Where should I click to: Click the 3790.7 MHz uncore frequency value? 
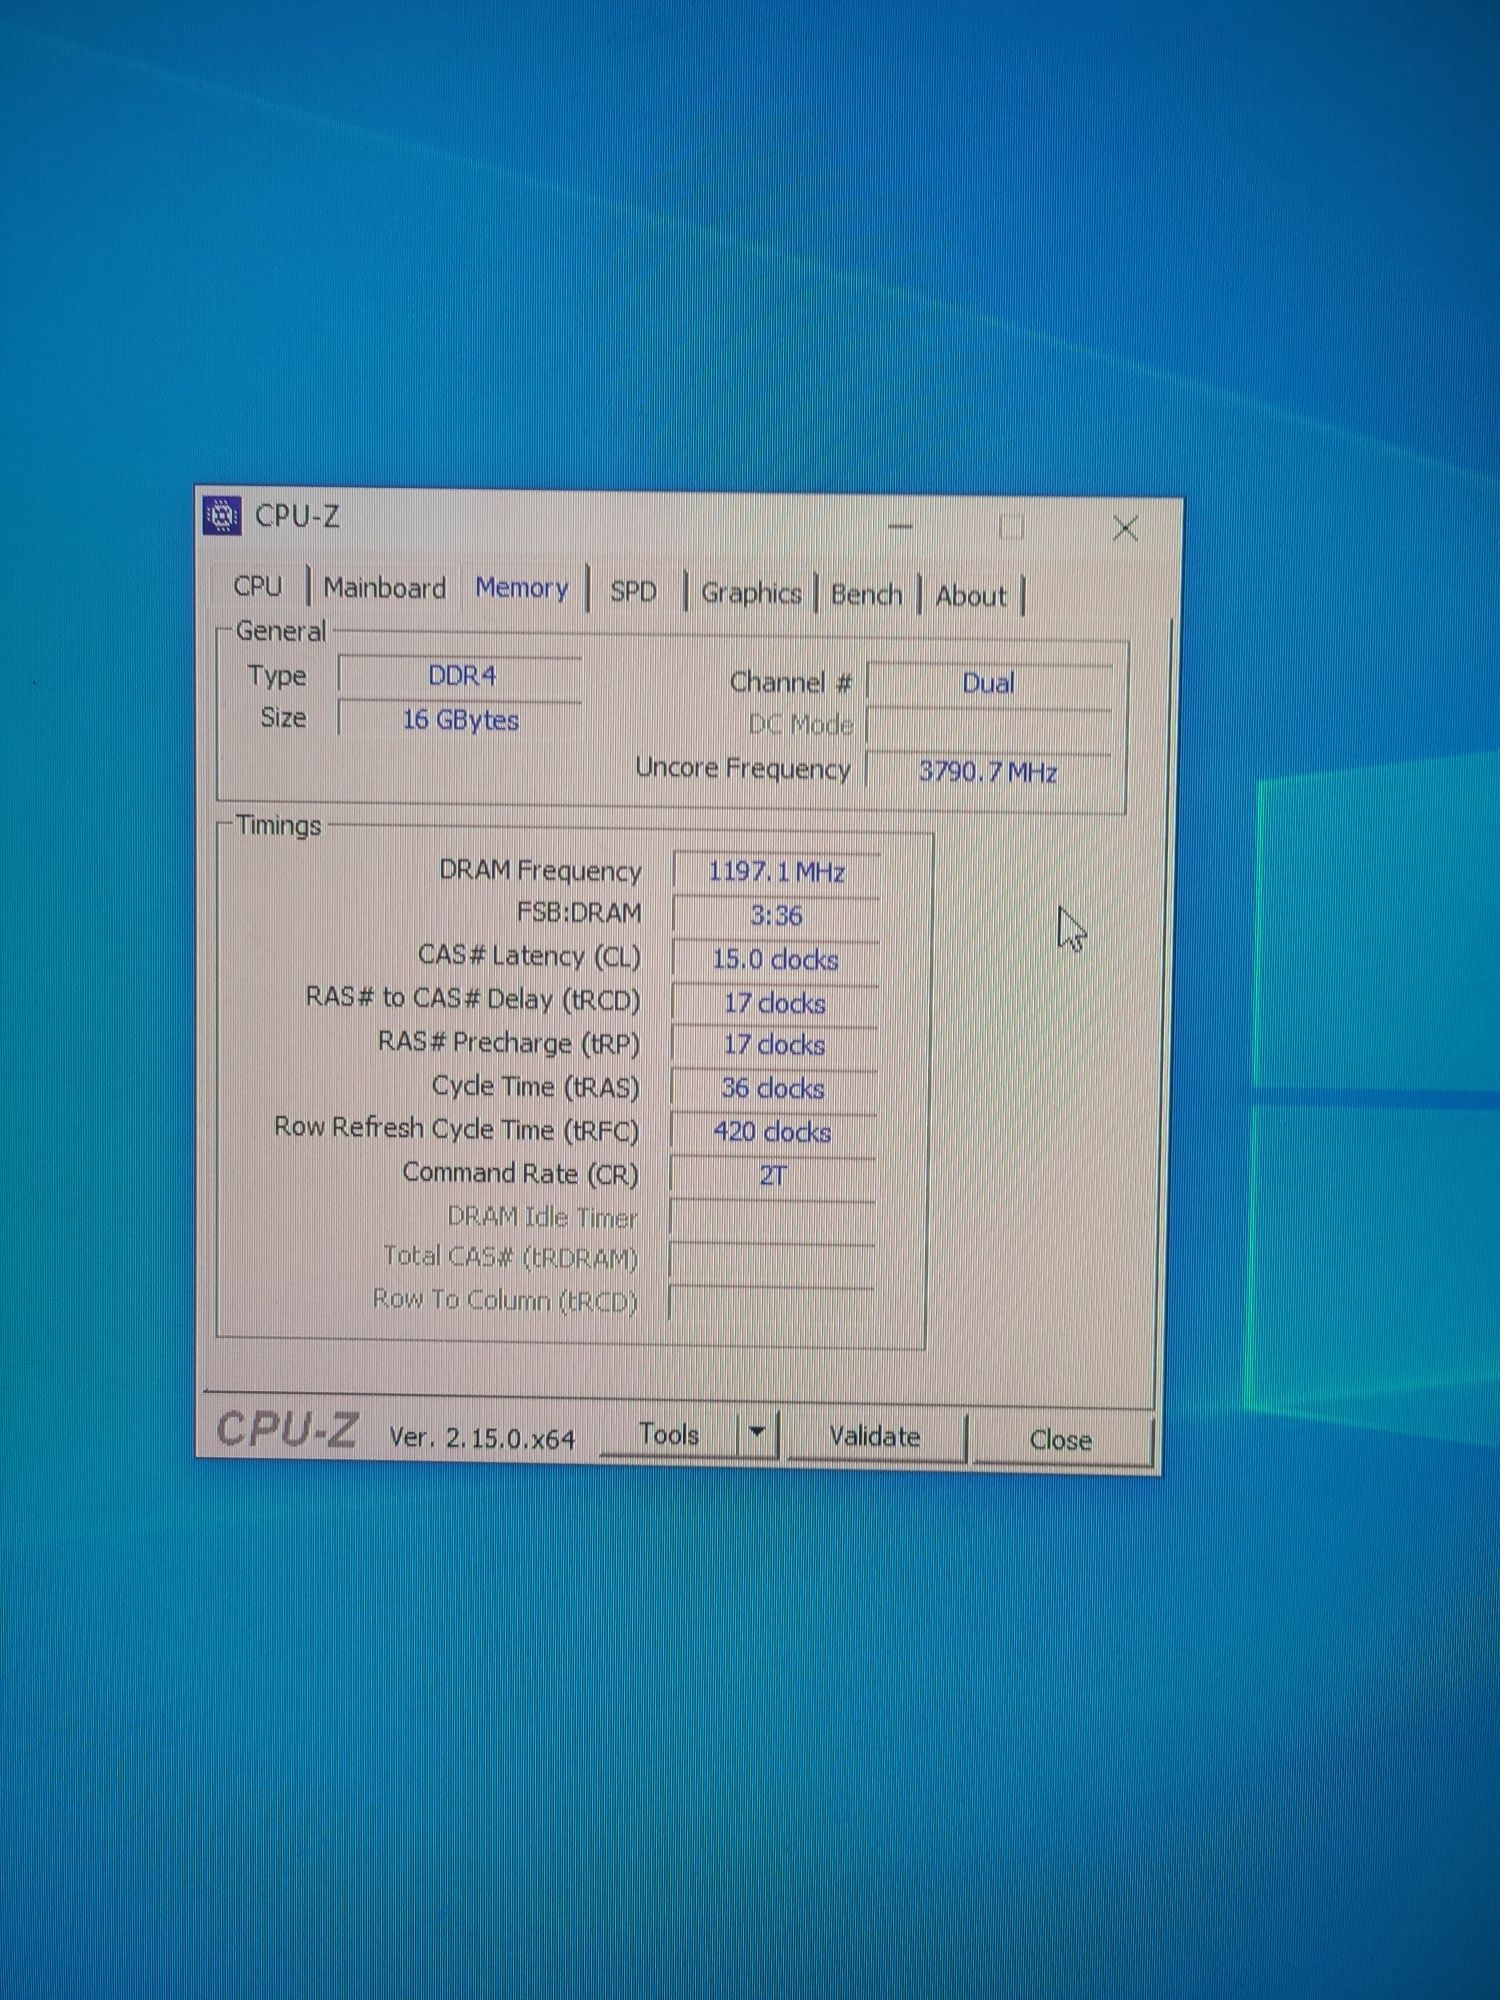click(988, 772)
